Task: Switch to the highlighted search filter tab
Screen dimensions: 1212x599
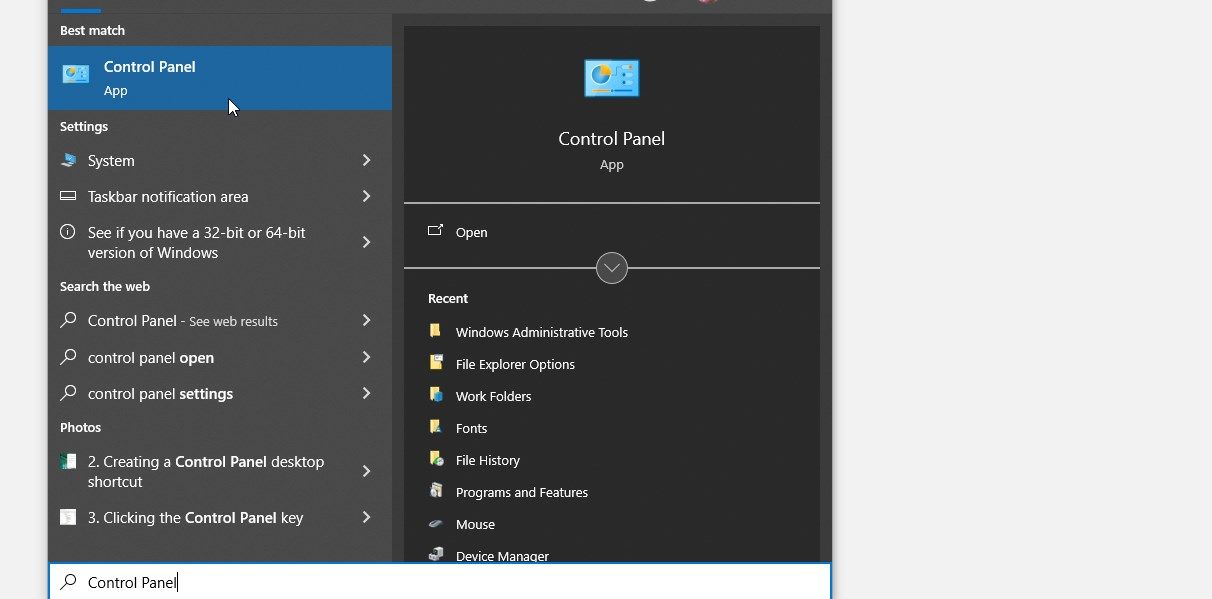Action: 80,8
